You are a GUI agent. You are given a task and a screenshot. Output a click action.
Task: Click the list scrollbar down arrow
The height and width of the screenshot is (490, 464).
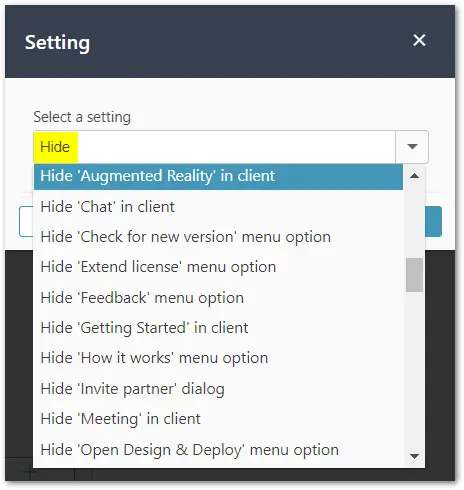click(x=414, y=456)
